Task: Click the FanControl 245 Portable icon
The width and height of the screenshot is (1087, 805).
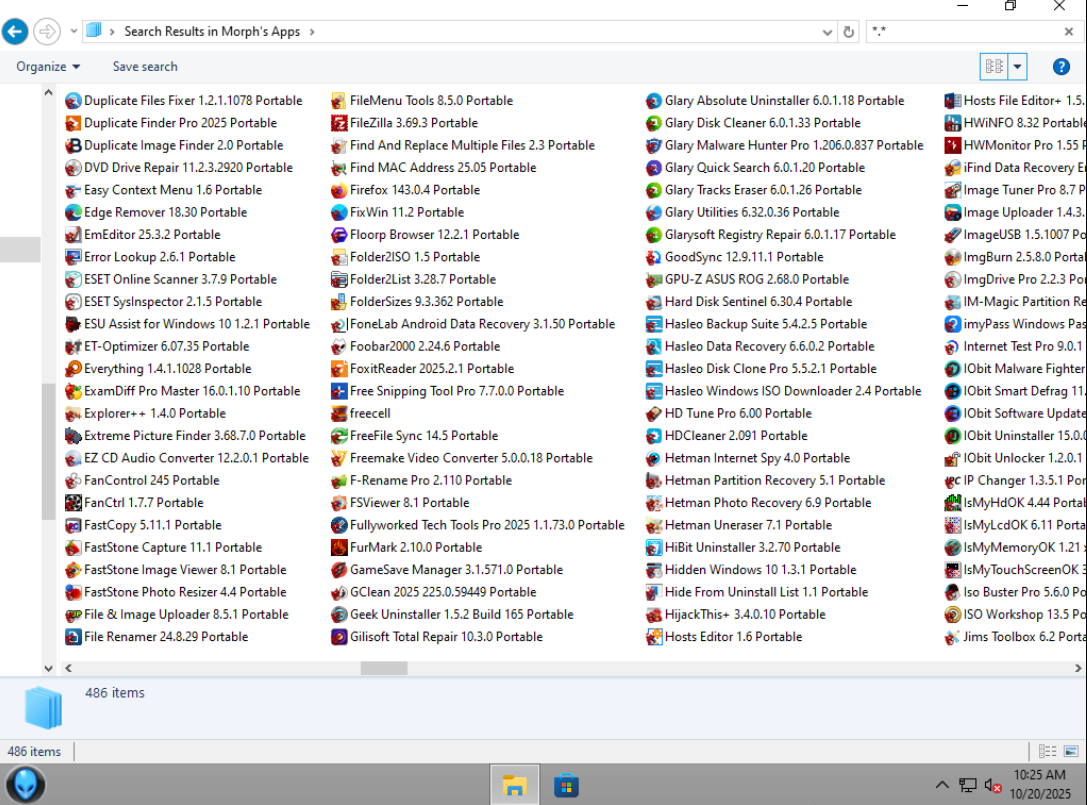Action: [73, 481]
